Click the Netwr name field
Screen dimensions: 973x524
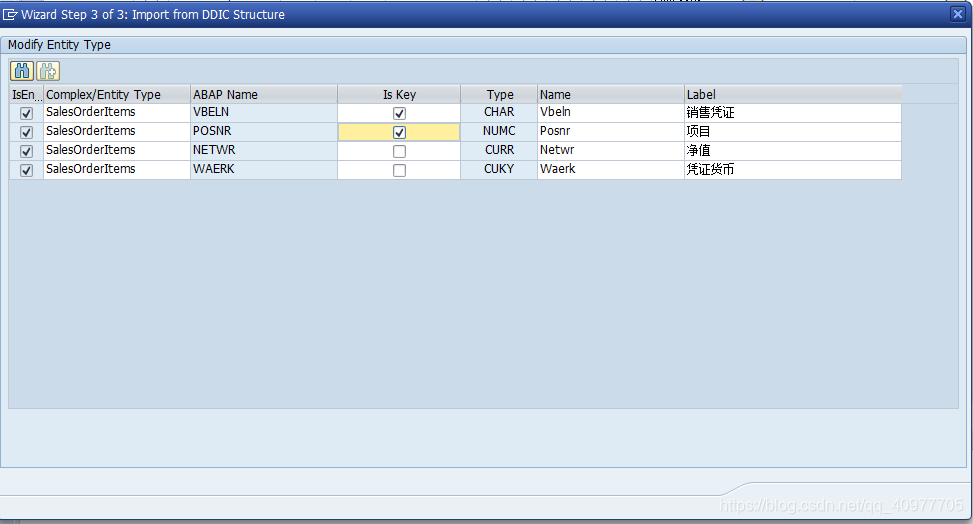tap(611, 150)
